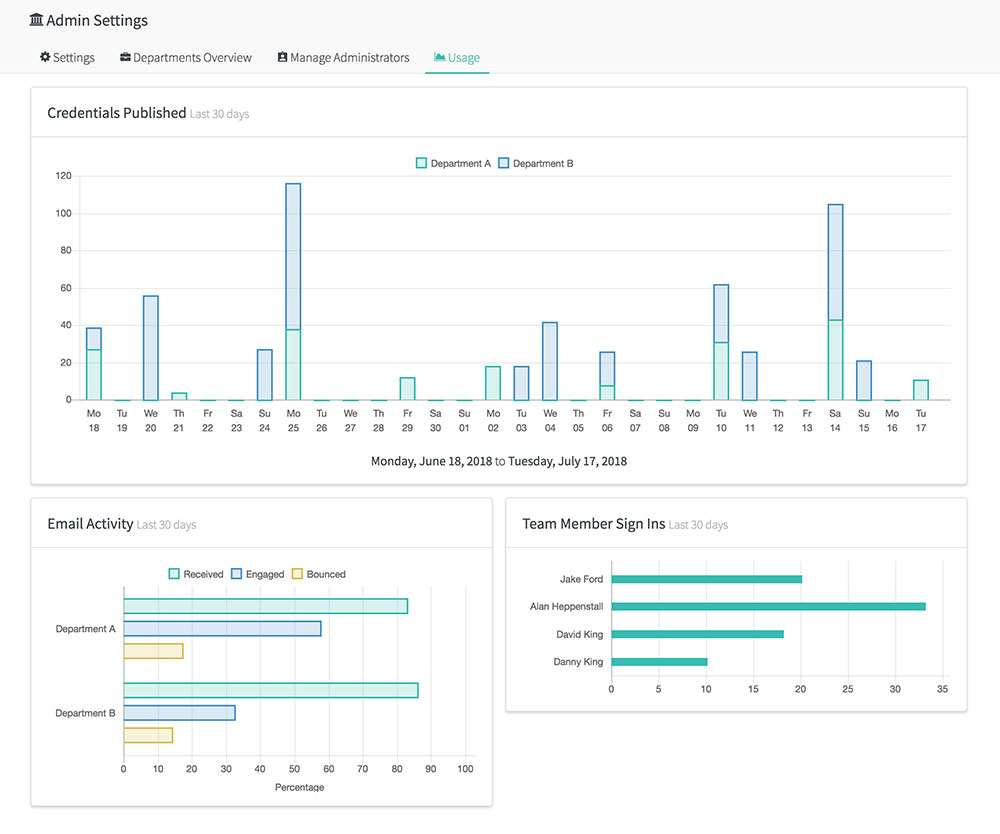Switch to Departments Overview tab
The height and width of the screenshot is (834, 1000).
pos(192,58)
